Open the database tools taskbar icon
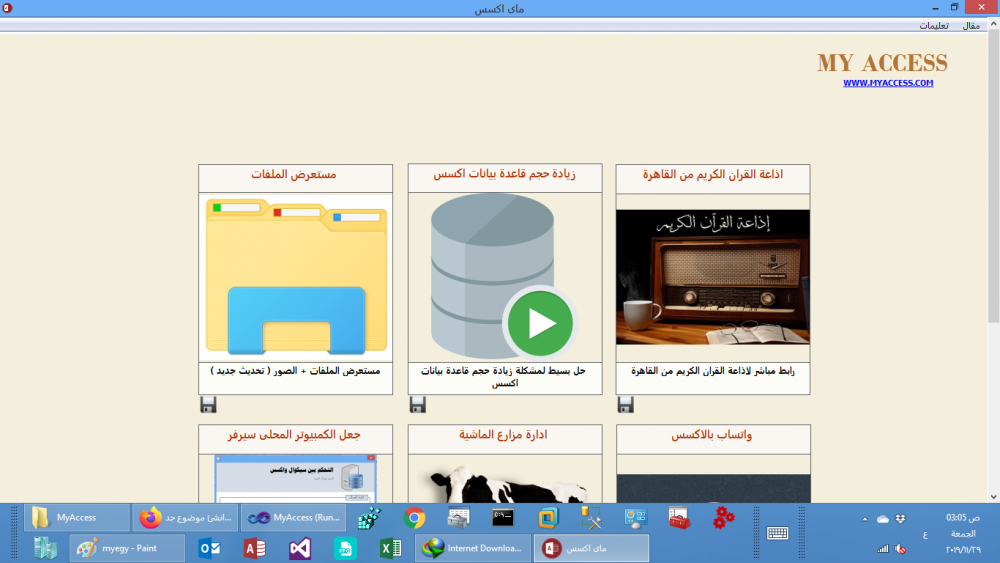This screenshot has width=1000, height=563. pos(591,518)
